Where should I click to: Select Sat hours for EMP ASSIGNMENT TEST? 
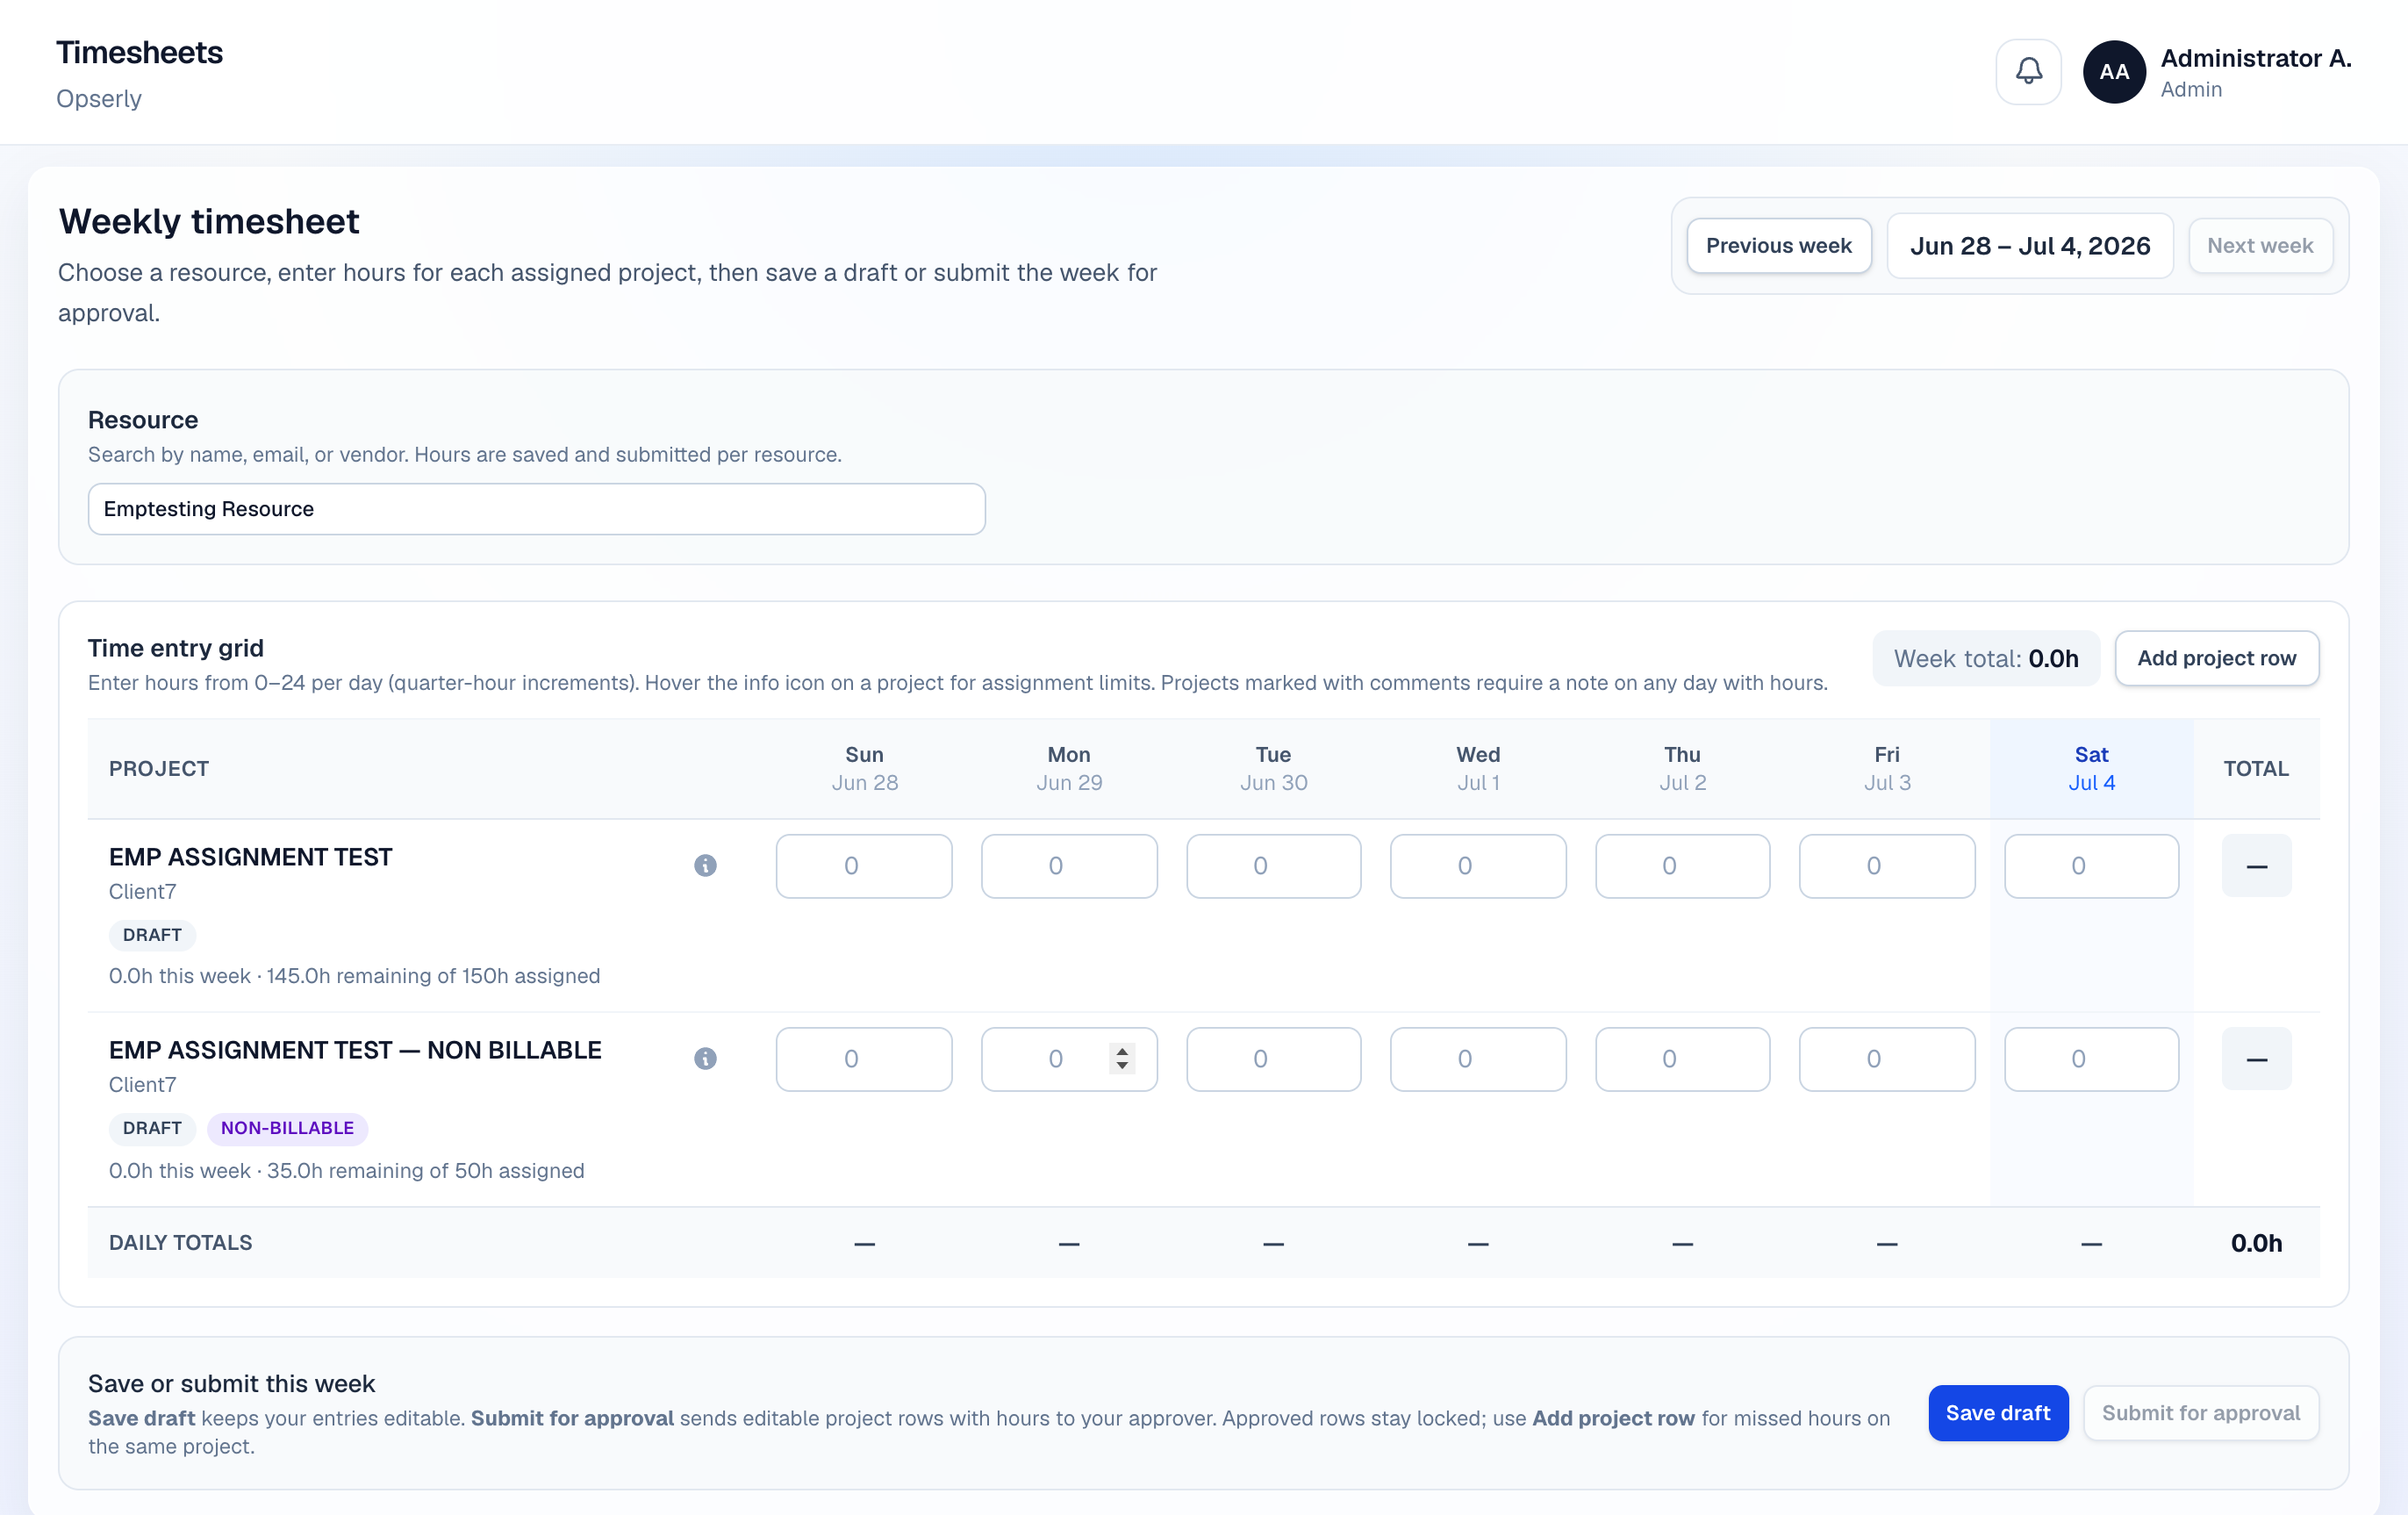tap(2091, 866)
